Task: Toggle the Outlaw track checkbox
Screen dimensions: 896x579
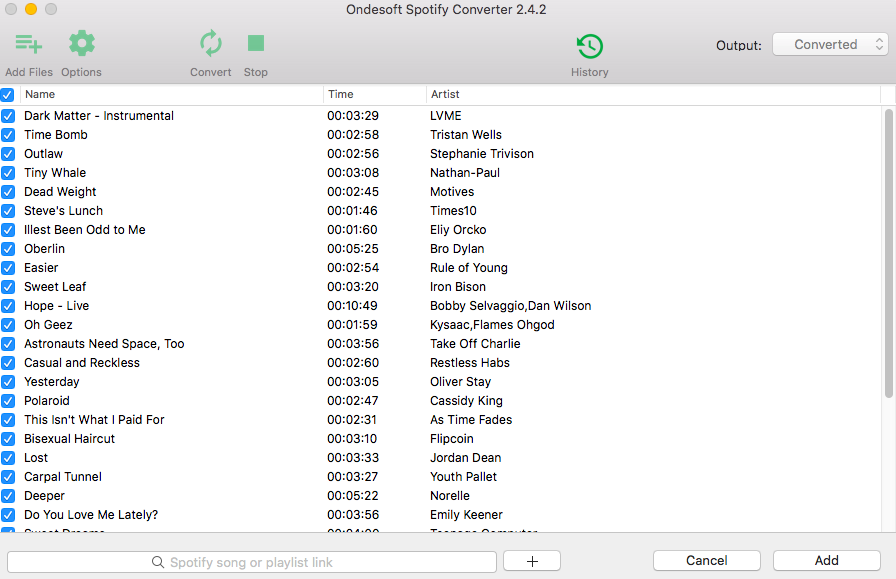Action: [8, 154]
